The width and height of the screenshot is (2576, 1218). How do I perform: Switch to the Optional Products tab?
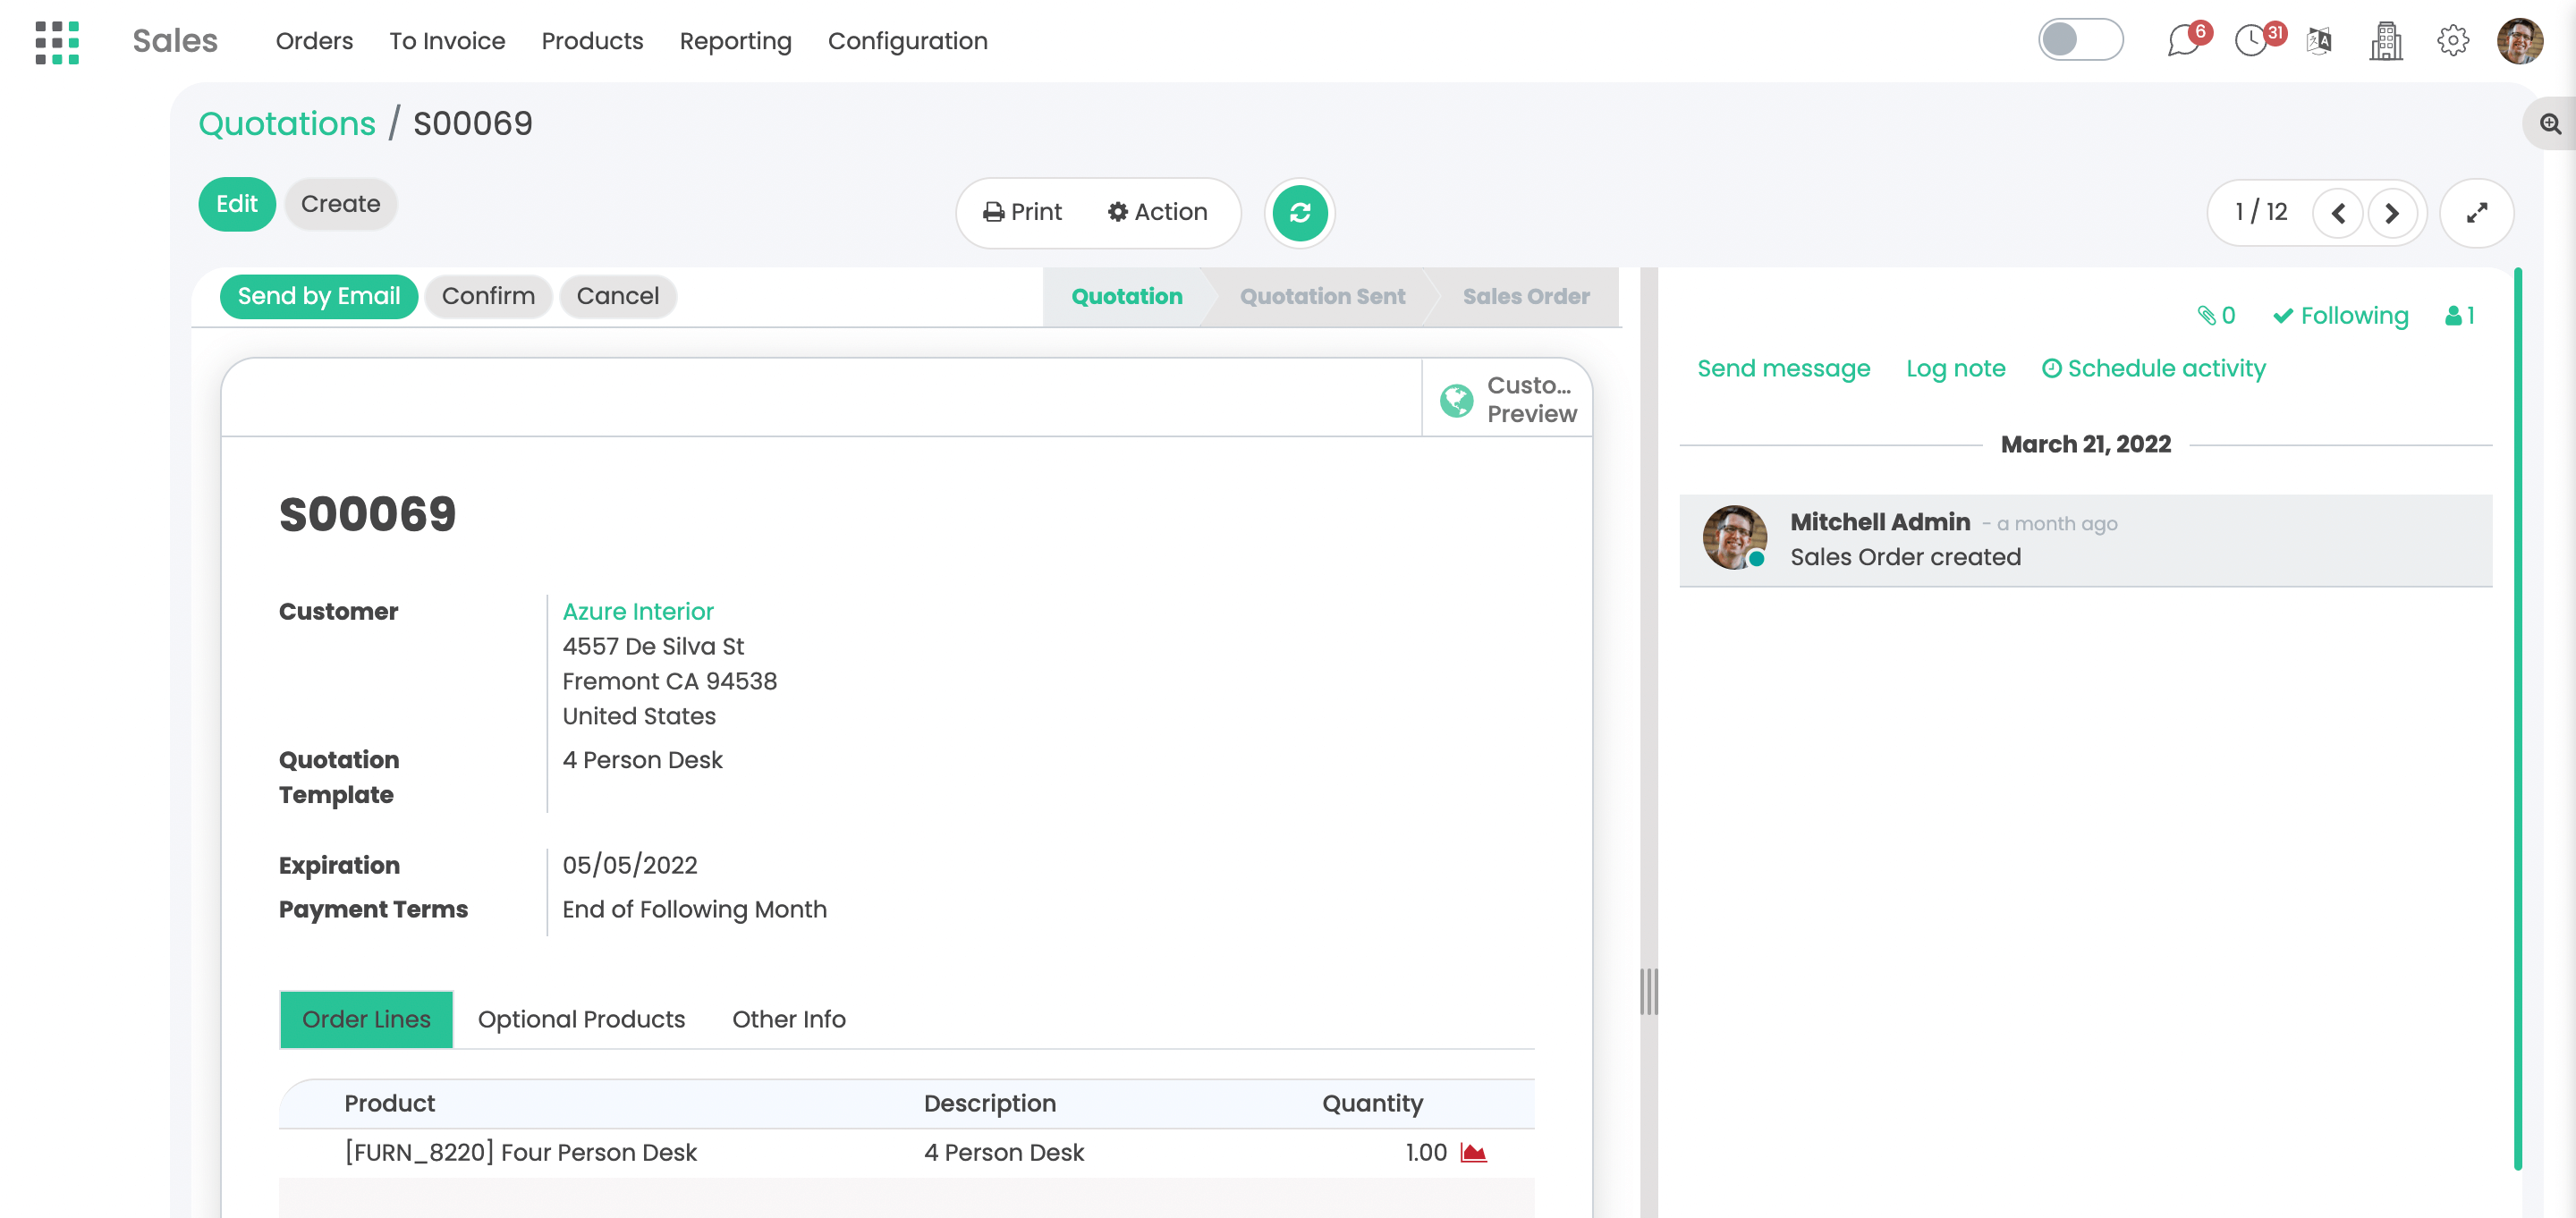click(581, 1019)
